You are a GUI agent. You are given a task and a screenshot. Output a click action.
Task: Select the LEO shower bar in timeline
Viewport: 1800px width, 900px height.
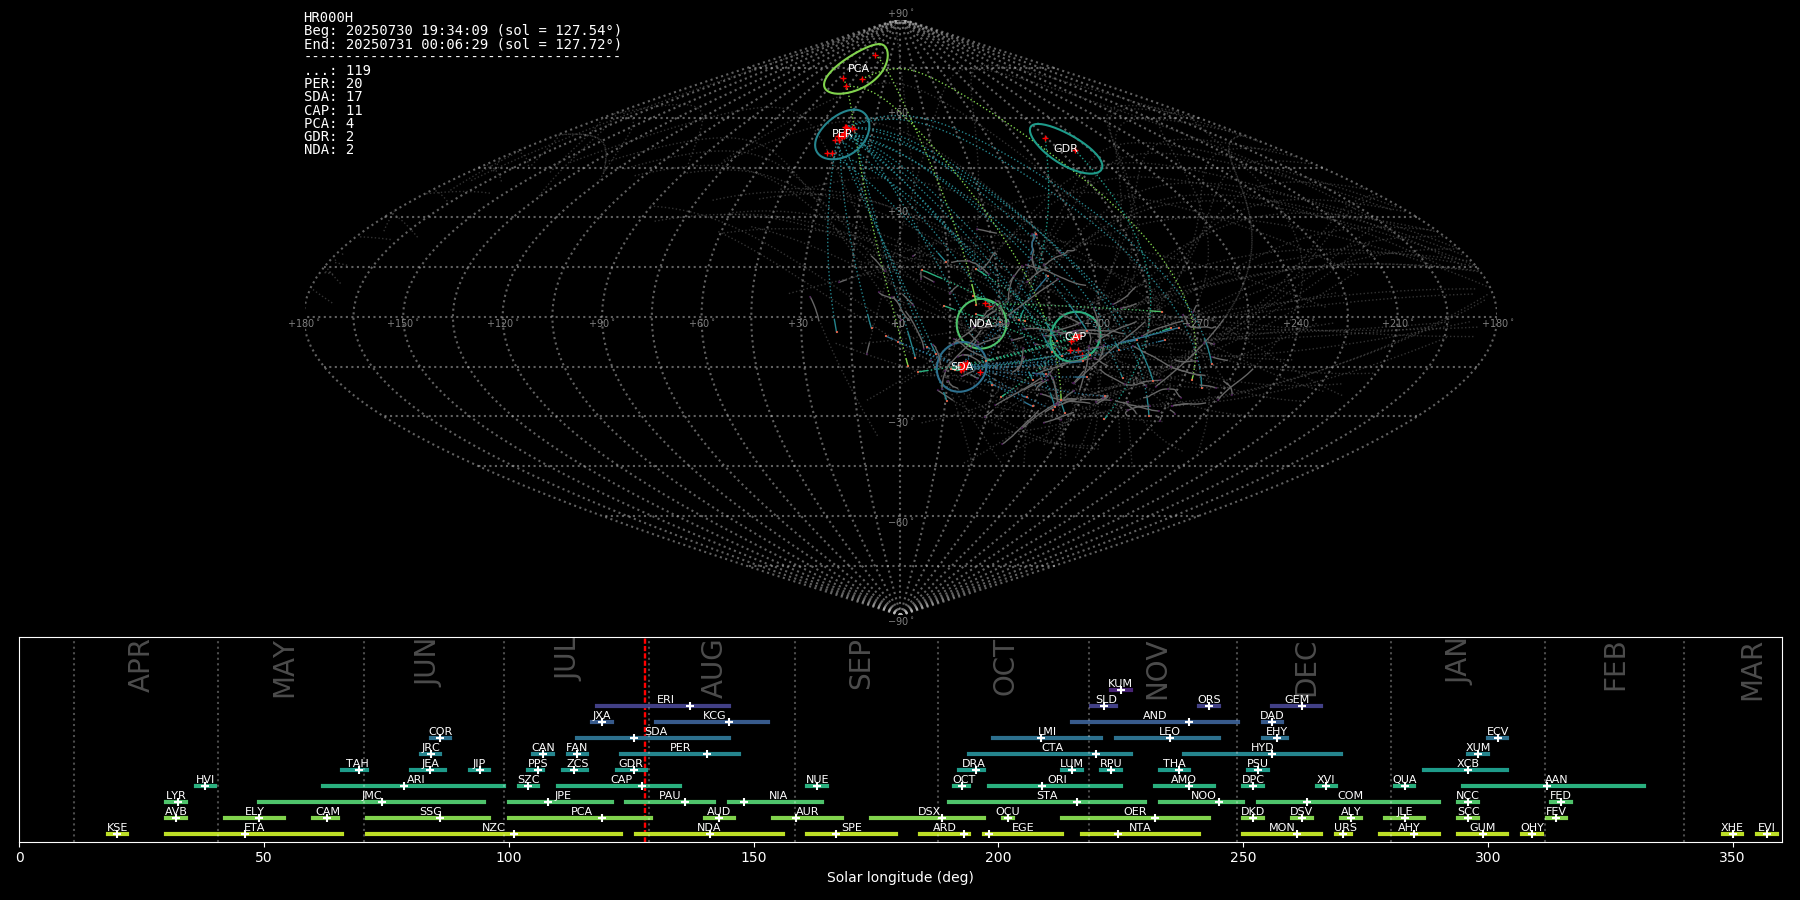tap(1168, 738)
